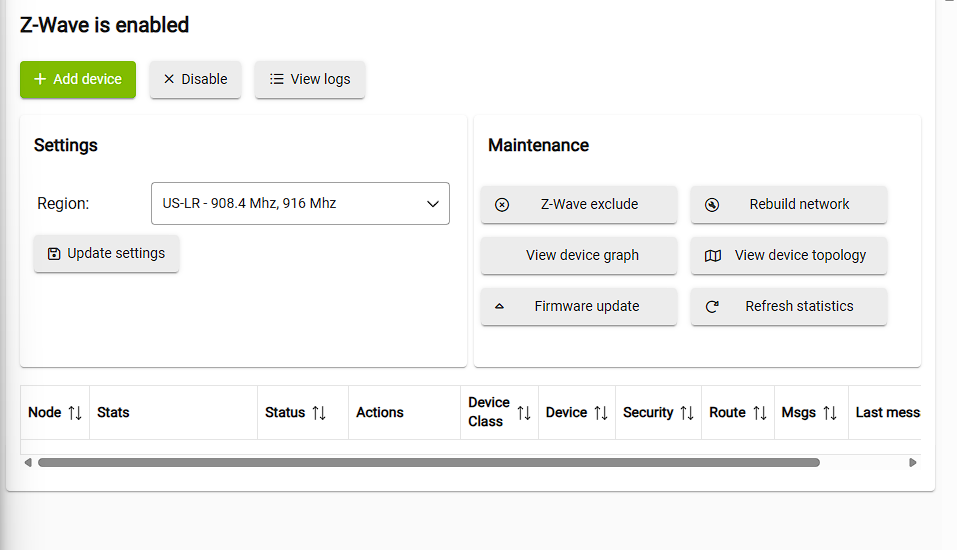Open View device topology

click(788, 255)
